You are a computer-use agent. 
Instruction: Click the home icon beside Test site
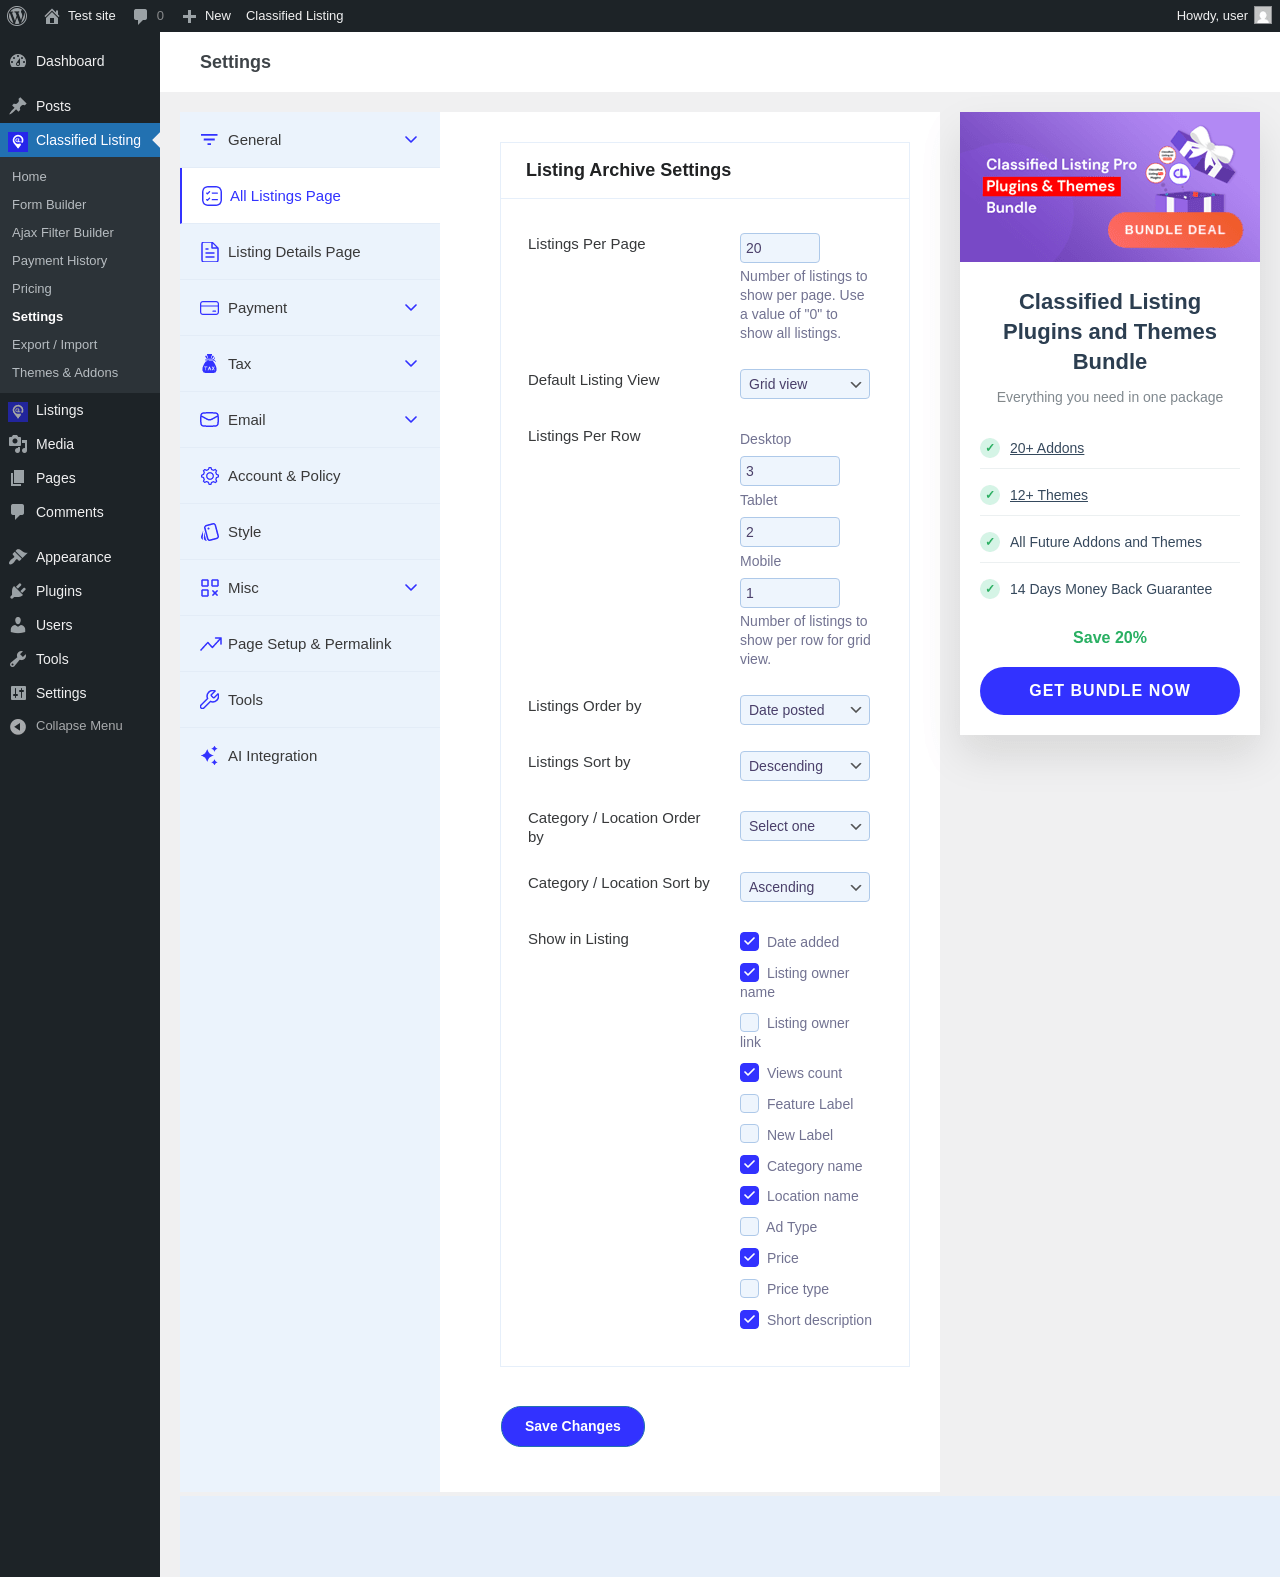(52, 16)
